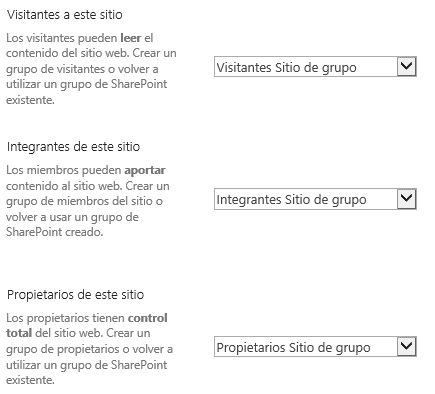Viewport: 435px width, 394px height.
Task: Expand the Propietarios Sitio de grupo dropdown arrow
Action: [x=406, y=347]
